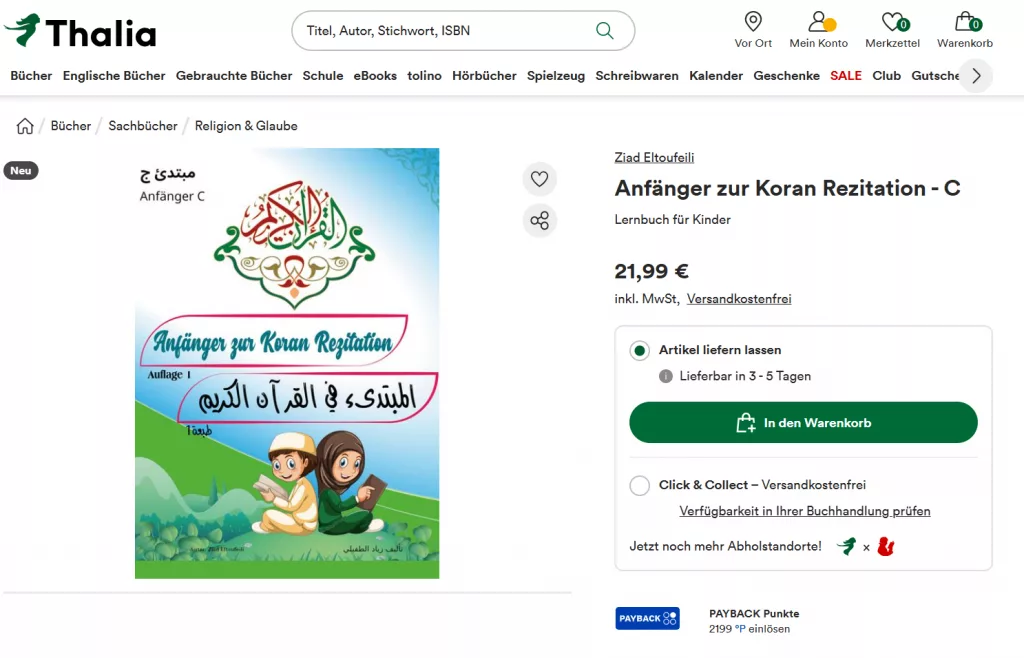The image size is (1024, 658).
Task: Add book to wishlist with heart icon
Action: 540,179
